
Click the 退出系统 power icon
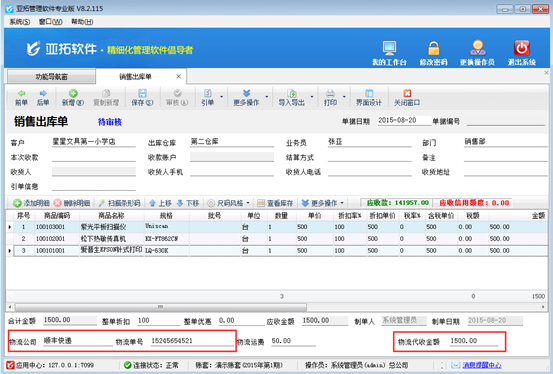(x=522, y=48)
